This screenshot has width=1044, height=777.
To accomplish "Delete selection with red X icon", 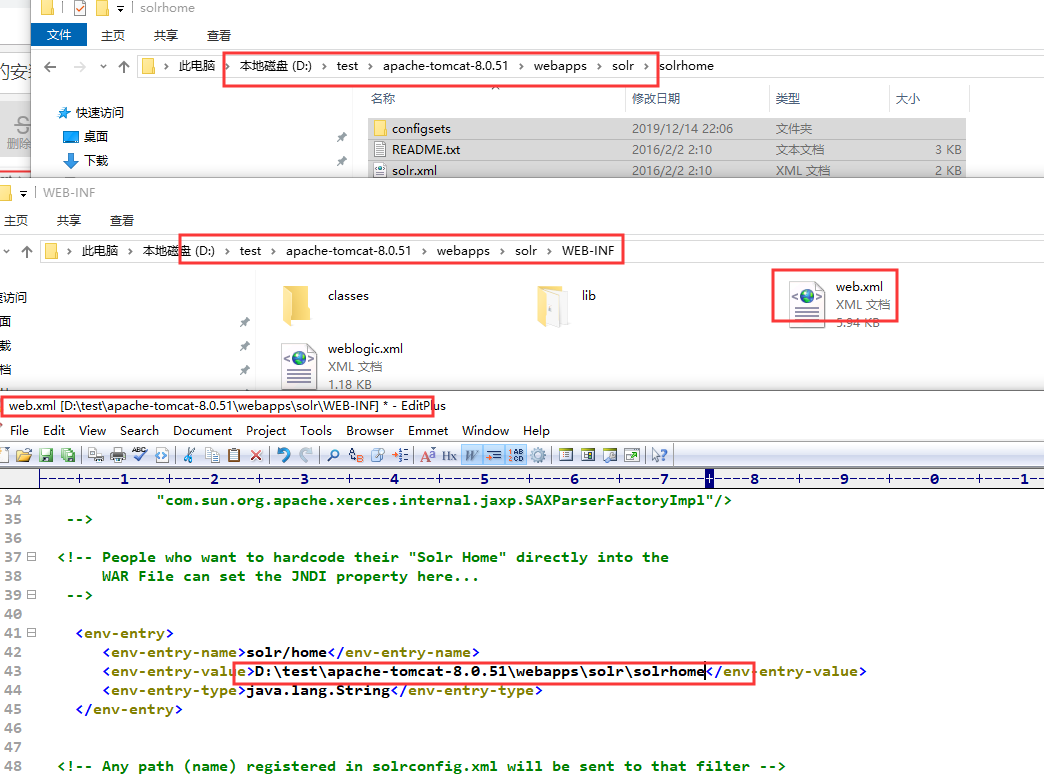I will [x=256, y=455].
